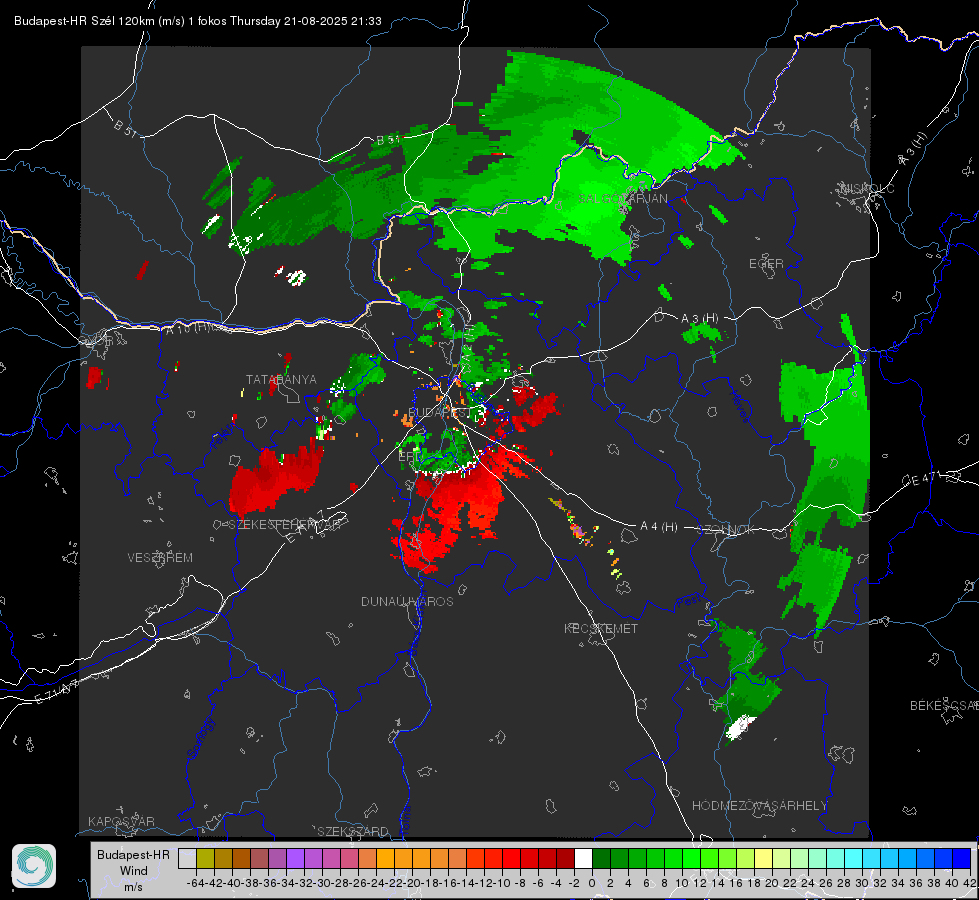Select the white swatch in wind legend
The image size is (979, 900).
pos(583,859)
